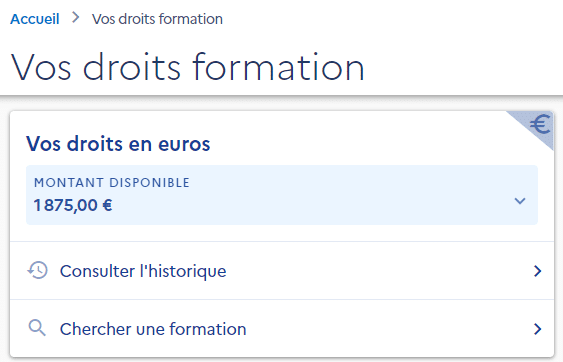Image resolution: width=563 pixels, height=362 pixels.
Task: Select the 'Vos droits en euros' heading
Action: [118, 144]
